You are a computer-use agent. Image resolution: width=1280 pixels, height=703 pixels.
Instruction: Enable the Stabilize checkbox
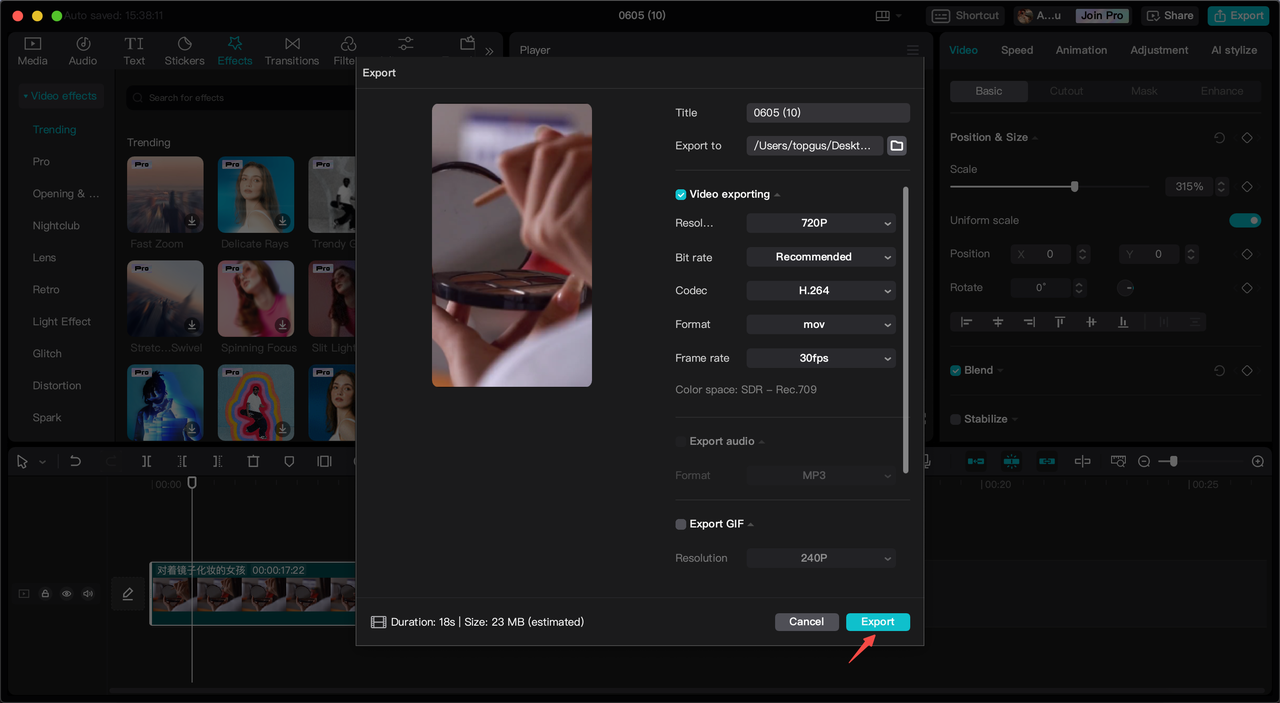[x=955, y=419]
